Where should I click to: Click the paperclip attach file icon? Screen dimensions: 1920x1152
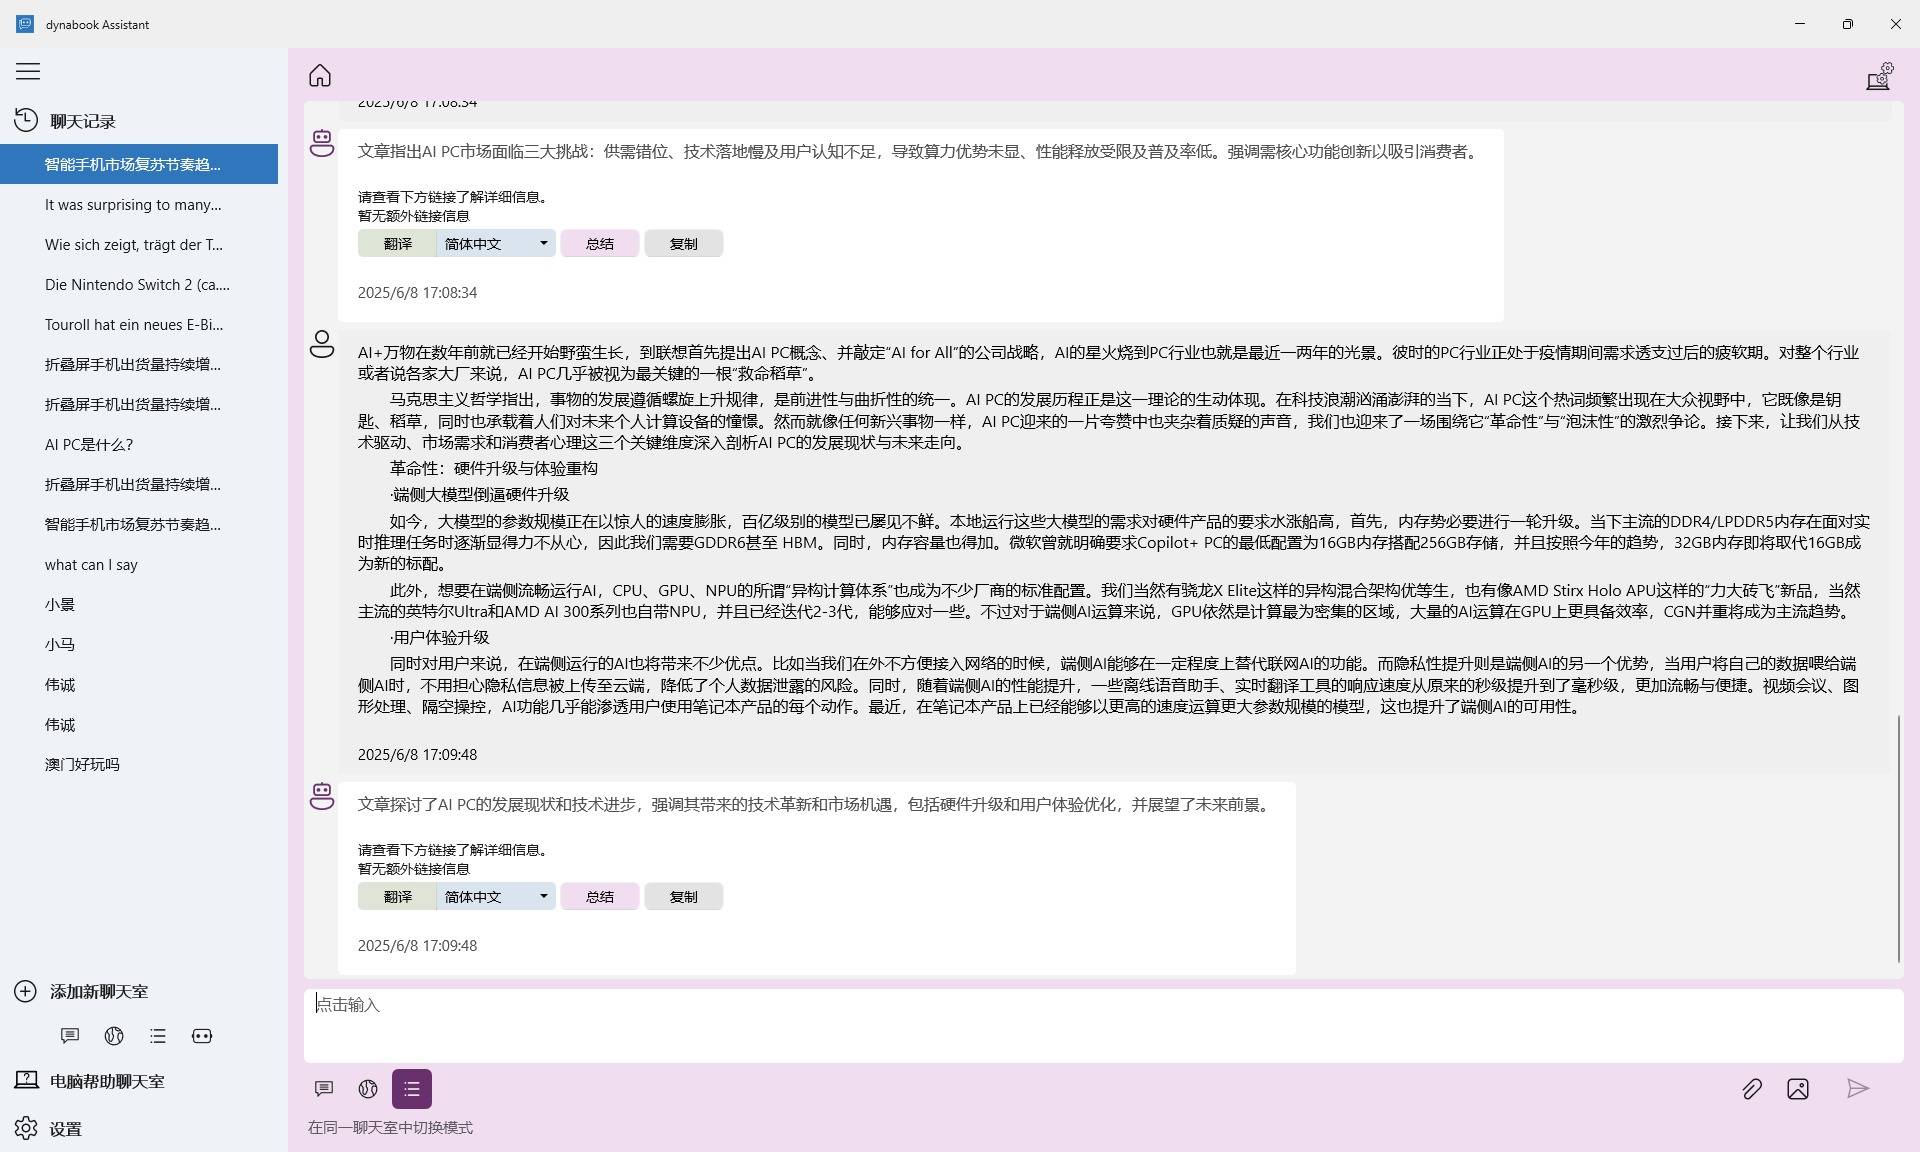click(x=1751, y=1089)
